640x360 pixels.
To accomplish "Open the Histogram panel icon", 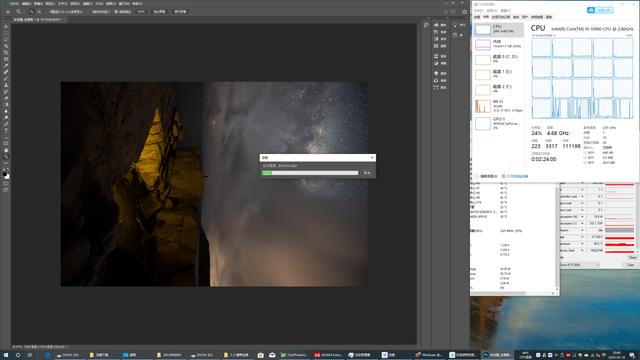I will coord(436,25).
